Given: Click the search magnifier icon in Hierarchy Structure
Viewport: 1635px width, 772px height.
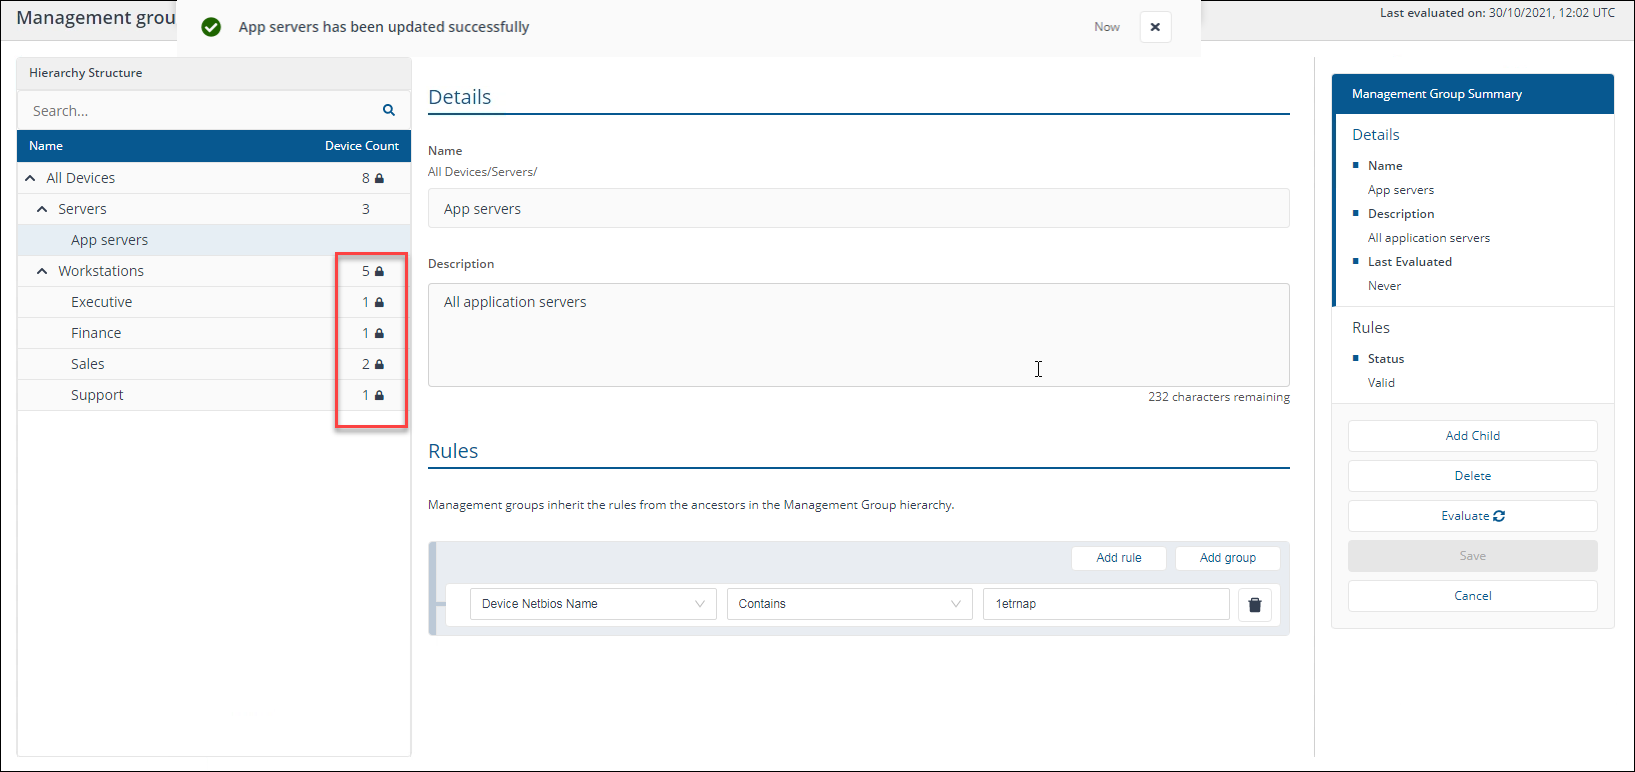Looking at the screenshot, I should coord(389,110).
